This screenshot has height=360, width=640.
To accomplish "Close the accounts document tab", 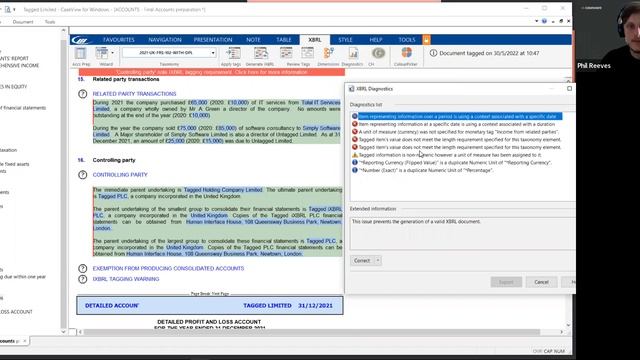I will coord(24,341).
